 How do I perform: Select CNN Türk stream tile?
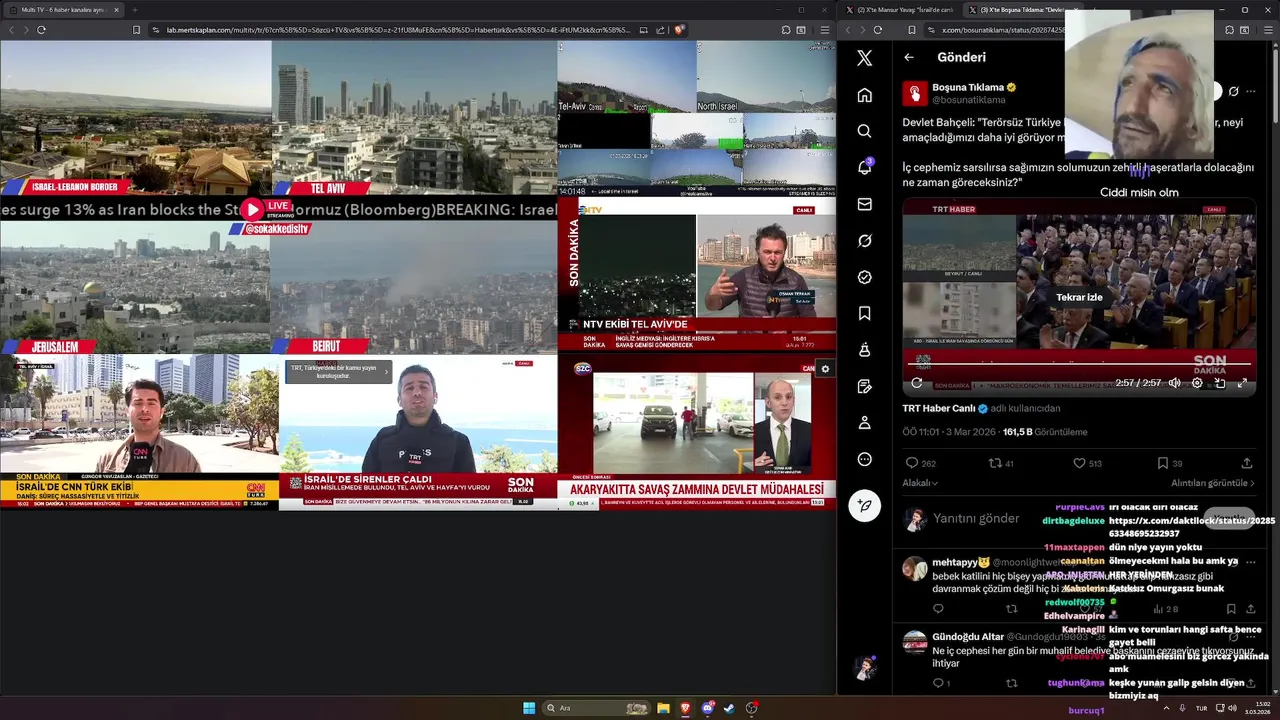click(139, 432)
